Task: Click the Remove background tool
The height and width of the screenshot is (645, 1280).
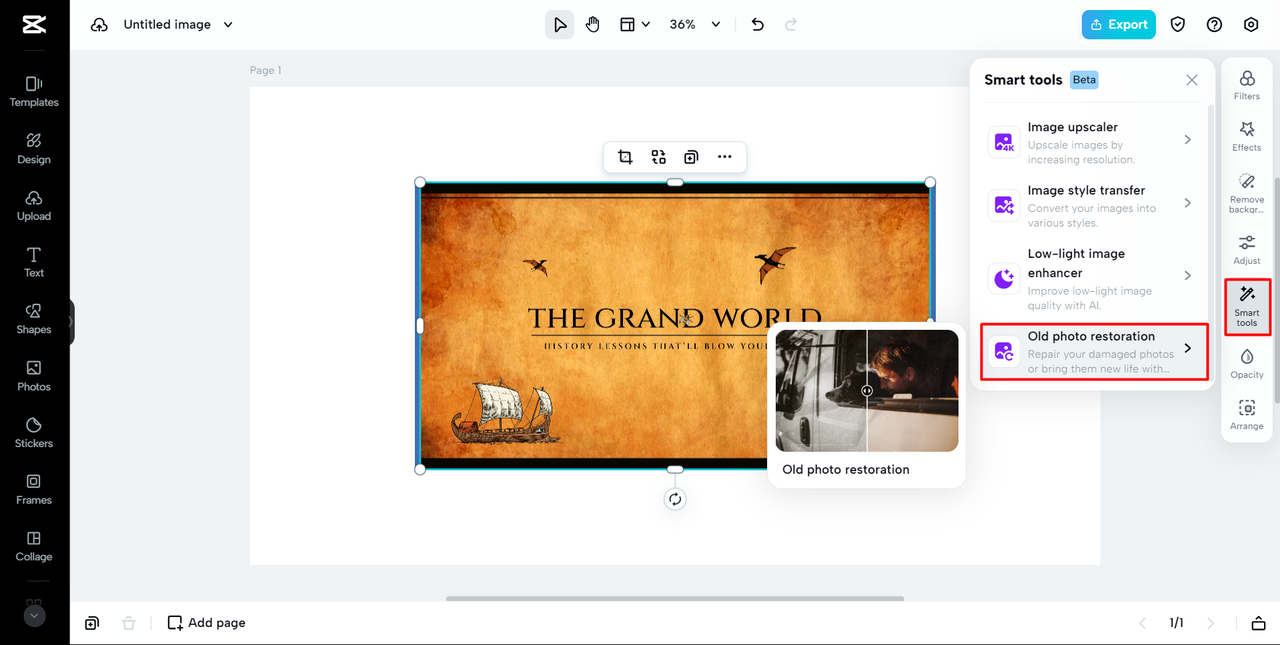Action: point(1246,192)
